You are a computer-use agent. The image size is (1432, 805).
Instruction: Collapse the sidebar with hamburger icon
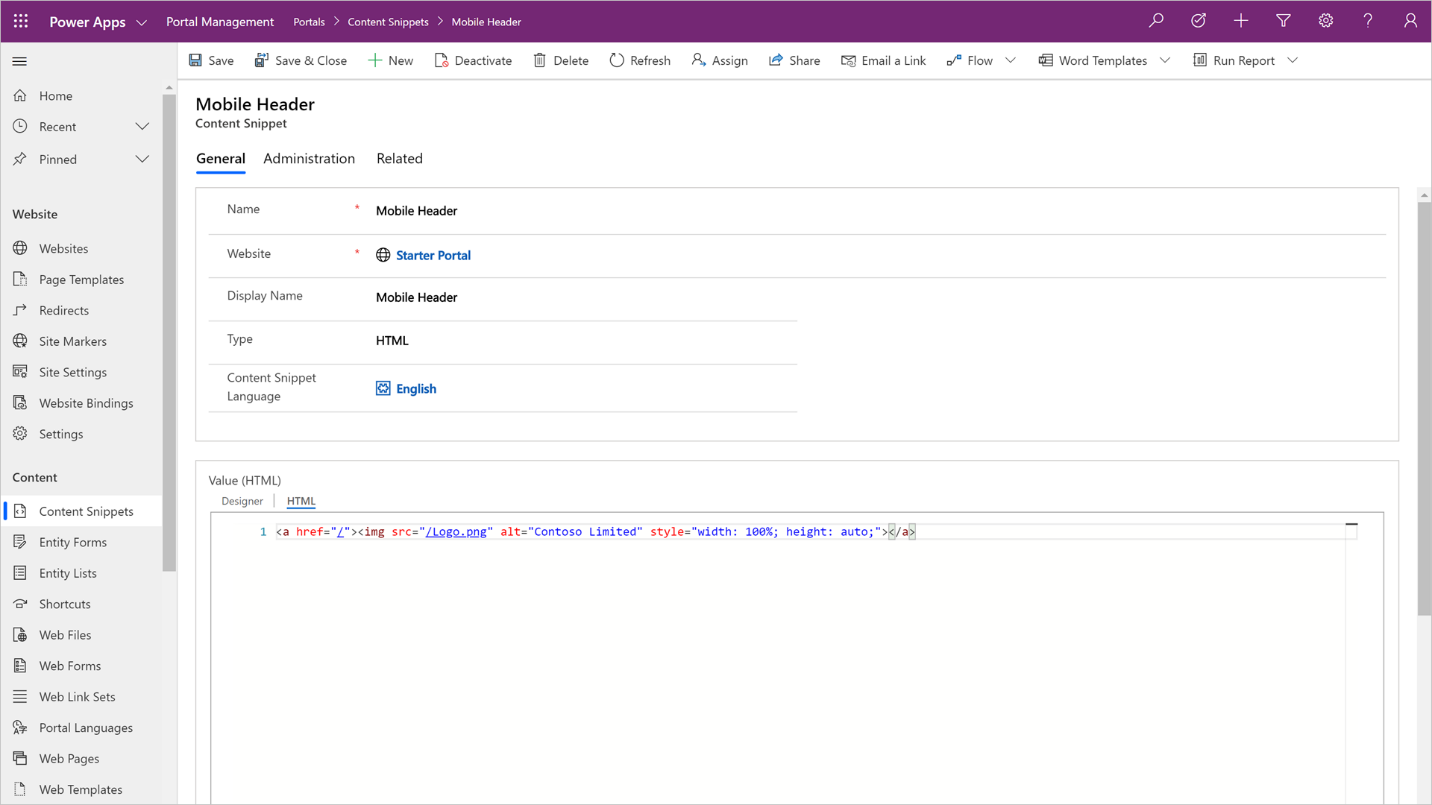tap(19, 61)
